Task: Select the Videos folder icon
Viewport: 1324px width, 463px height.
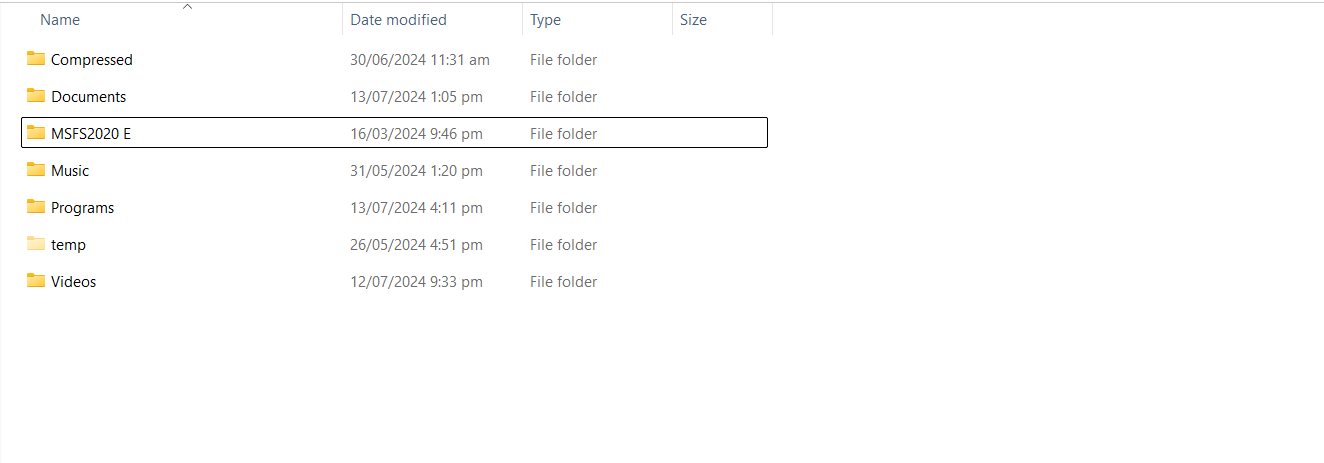Action: click(36, 281)
